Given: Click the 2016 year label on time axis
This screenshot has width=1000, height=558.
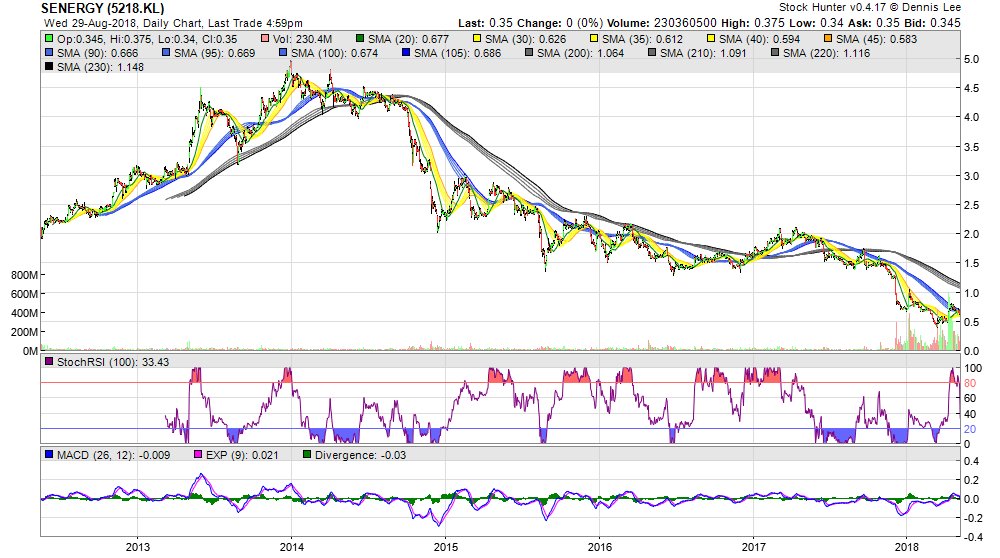Looking at the screenshot, I should point(599,547).
